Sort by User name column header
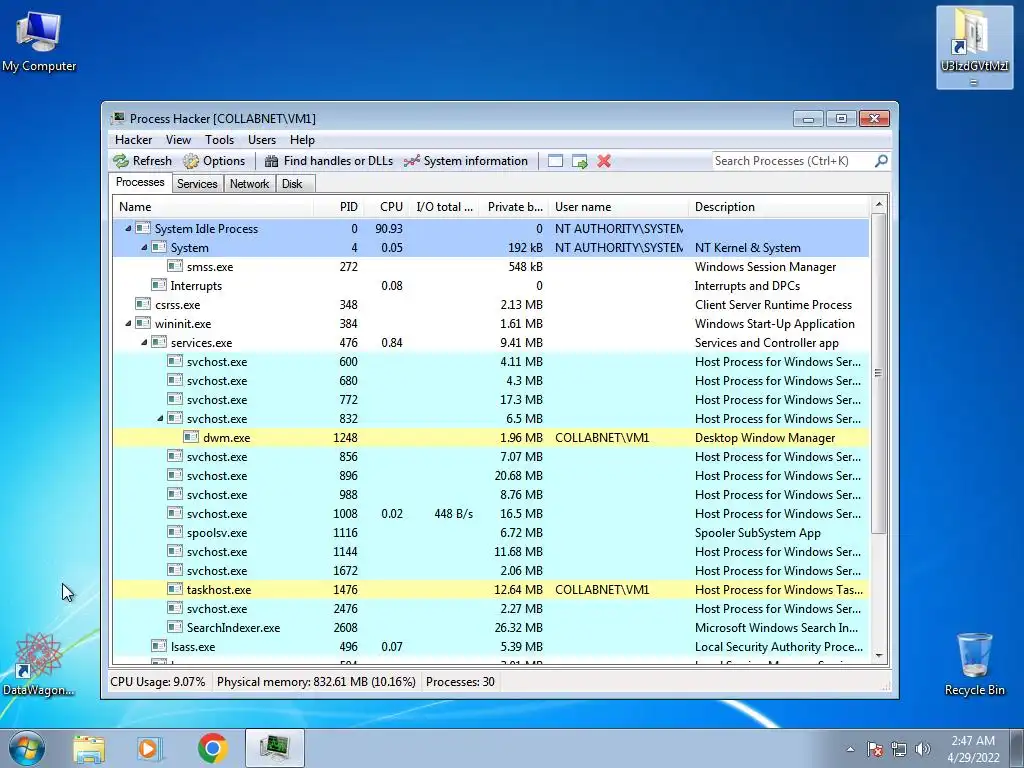The height and width of the screenshot is (768, 1024). point(618,207)
